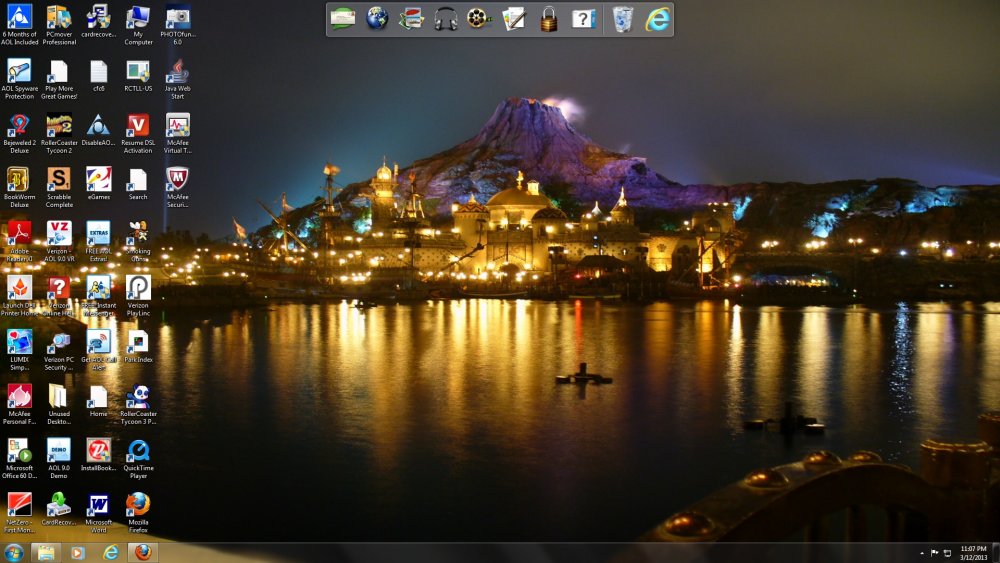This screenshot has width=1000, height=563.
Task: Select the Get AOL Call Alert icon
Action: tap(98, 351)
